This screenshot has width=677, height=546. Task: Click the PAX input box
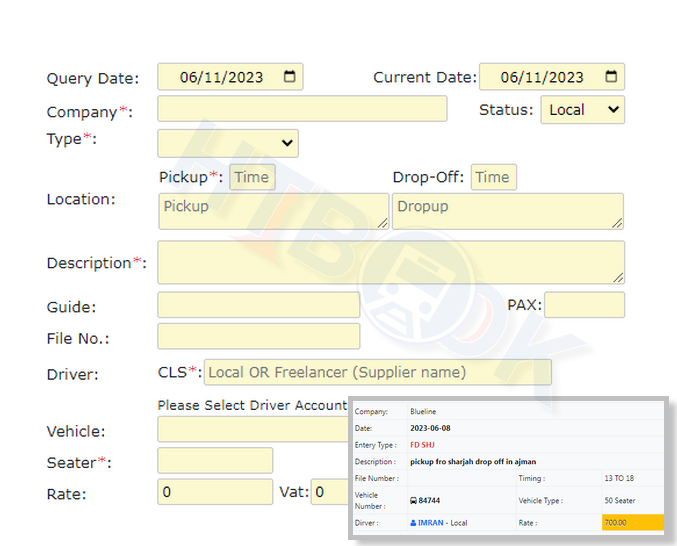pyautogui.click(x=584, y=305)
